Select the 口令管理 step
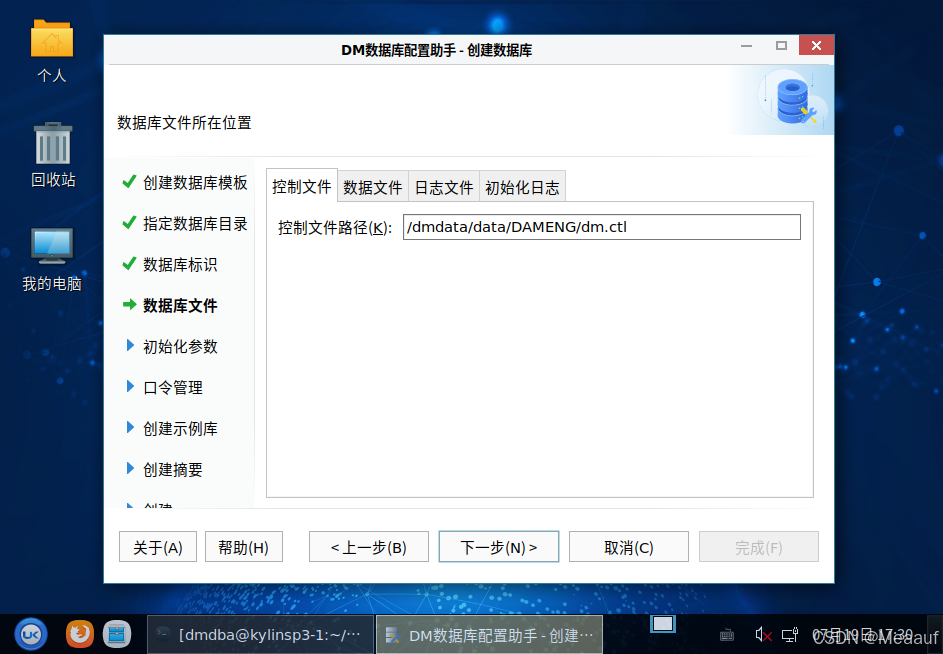Viewport: 943px width, 654px height. coord(173,387)
